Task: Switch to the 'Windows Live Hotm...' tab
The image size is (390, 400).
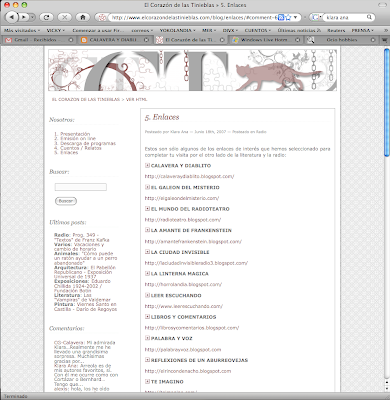Action: [265, 40]
